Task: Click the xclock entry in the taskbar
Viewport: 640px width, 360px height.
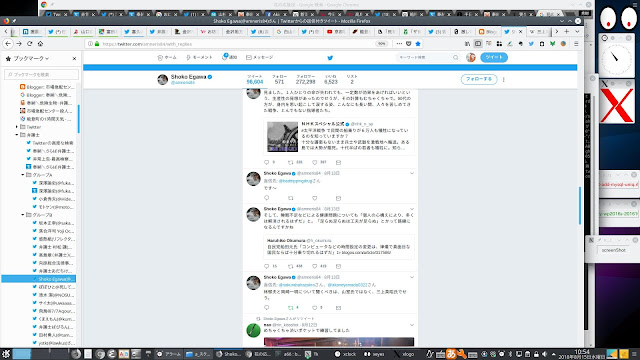Action: (x=345, y=354)
